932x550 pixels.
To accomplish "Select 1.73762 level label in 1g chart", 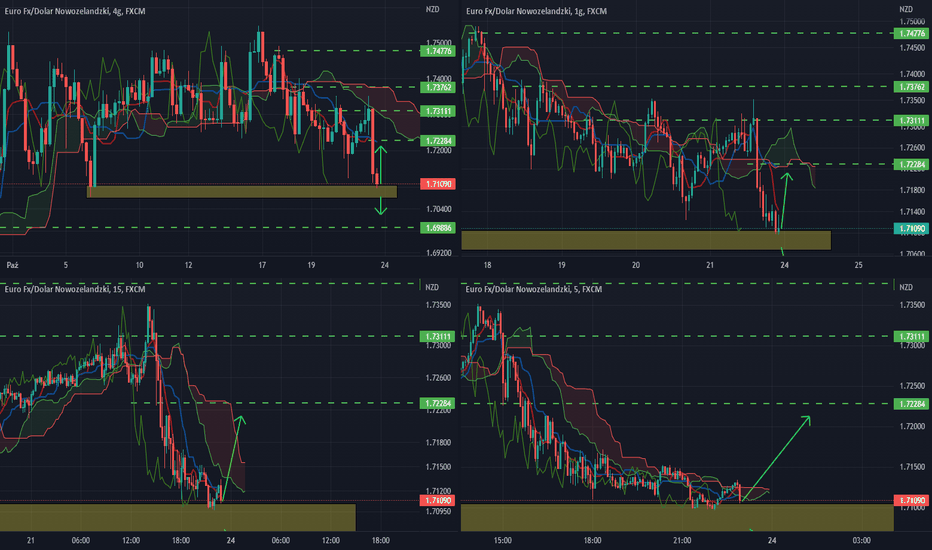I will point(911,87).
